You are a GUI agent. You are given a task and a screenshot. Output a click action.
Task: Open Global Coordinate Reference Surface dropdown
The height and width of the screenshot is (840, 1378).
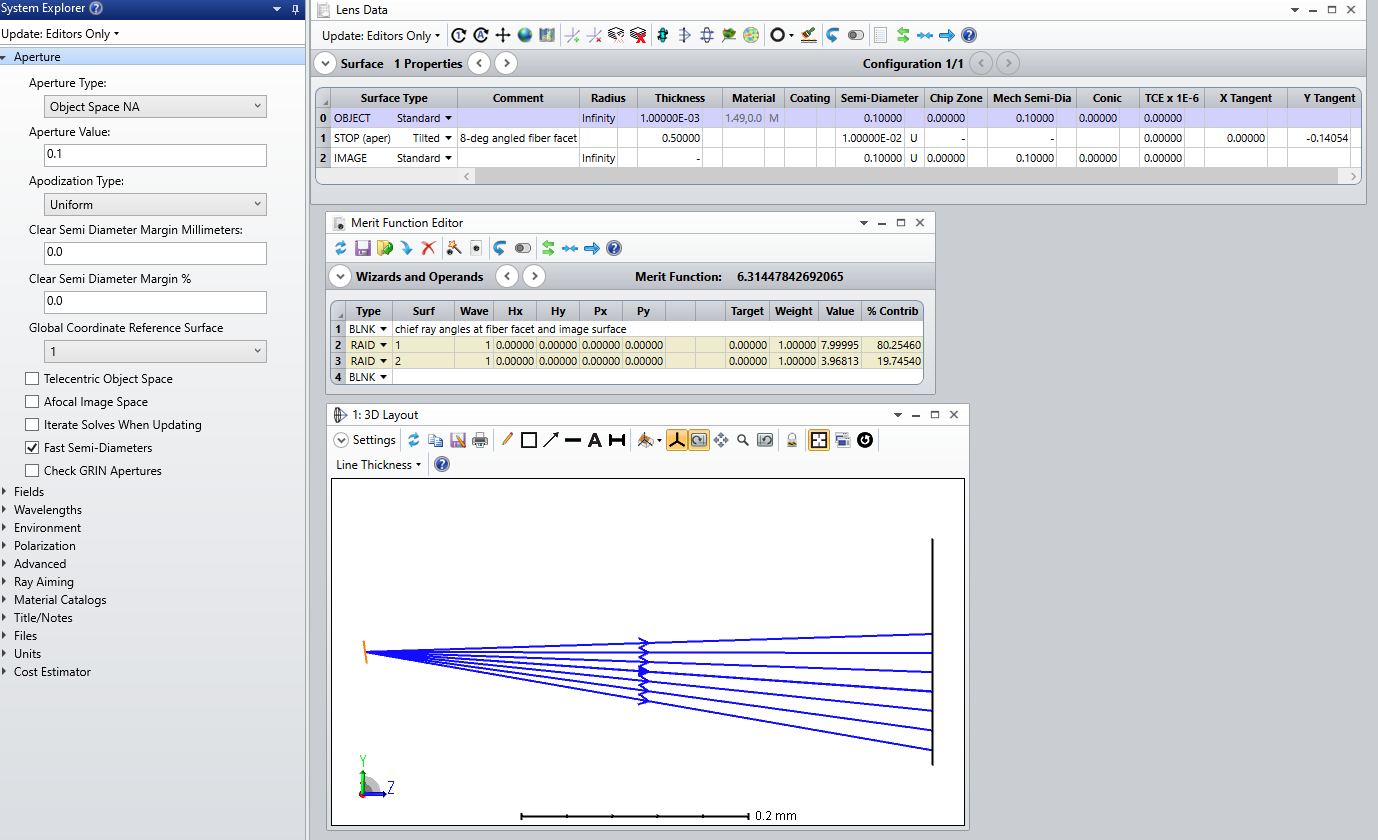pyautogui.click(x=156, y=351)
